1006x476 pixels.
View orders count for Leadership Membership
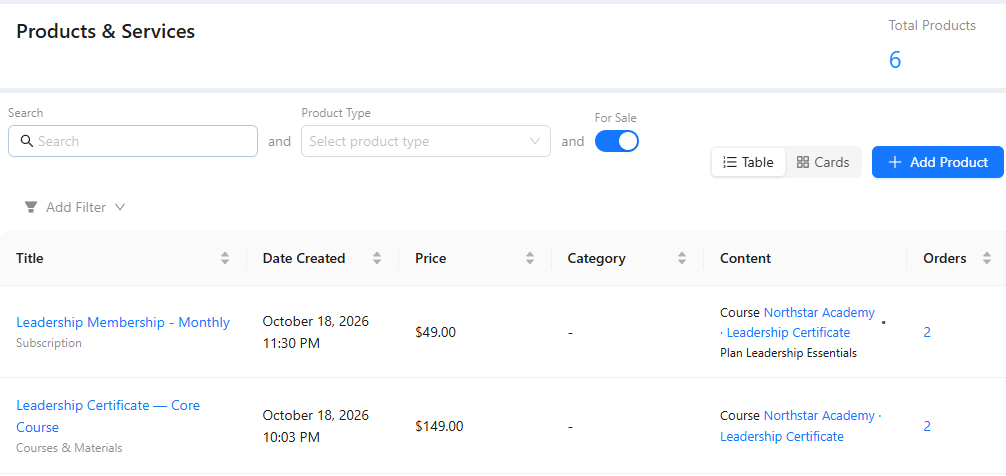[927, 332]
